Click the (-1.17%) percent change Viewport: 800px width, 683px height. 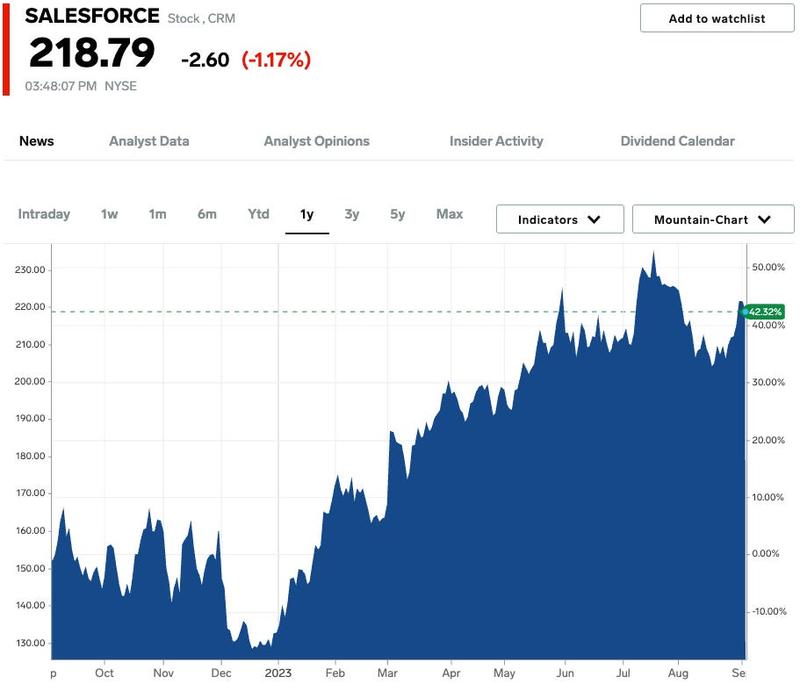point(276,60)
